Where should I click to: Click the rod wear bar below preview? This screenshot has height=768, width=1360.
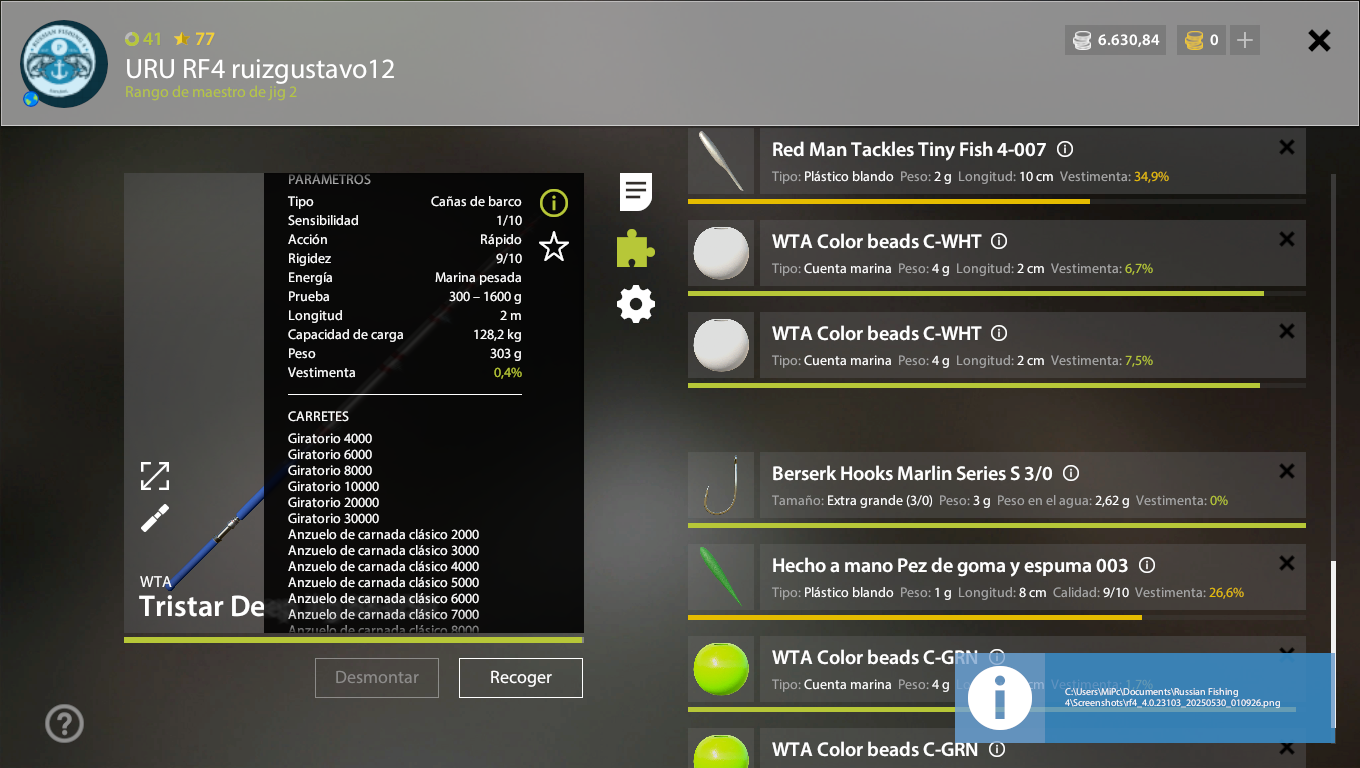[x=354, y=639]
